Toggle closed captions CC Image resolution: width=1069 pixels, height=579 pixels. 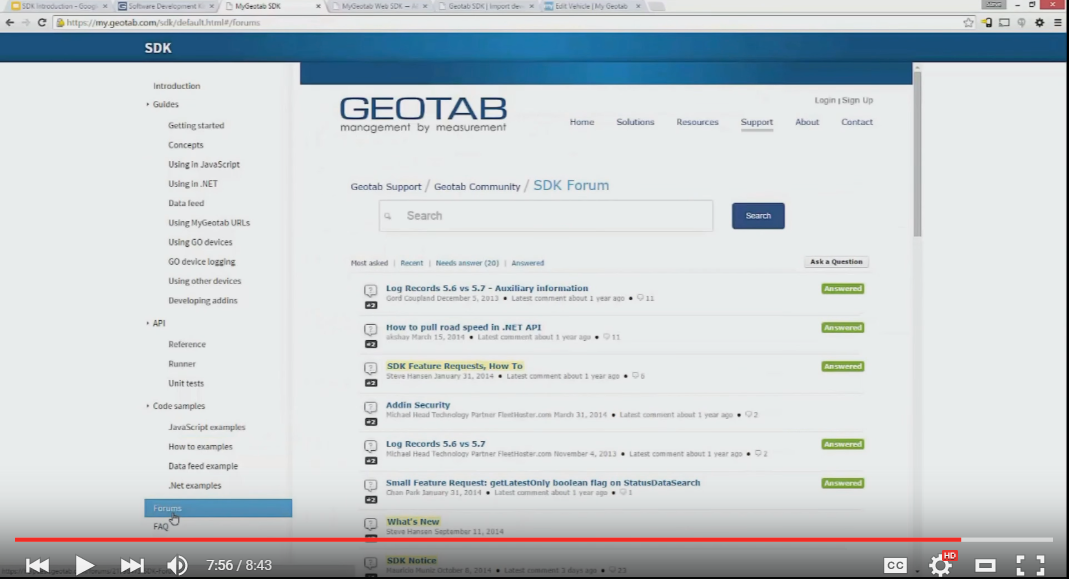tap(895, 565)
